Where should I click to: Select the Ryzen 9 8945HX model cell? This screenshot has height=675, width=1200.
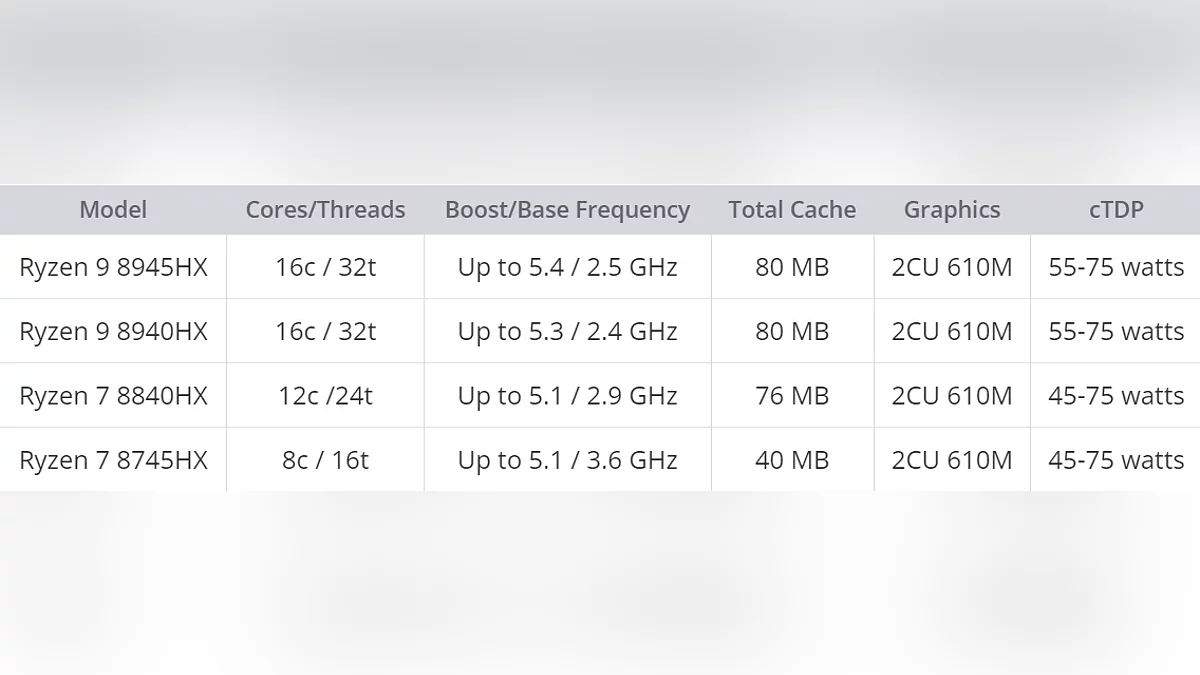pos(113,267)
